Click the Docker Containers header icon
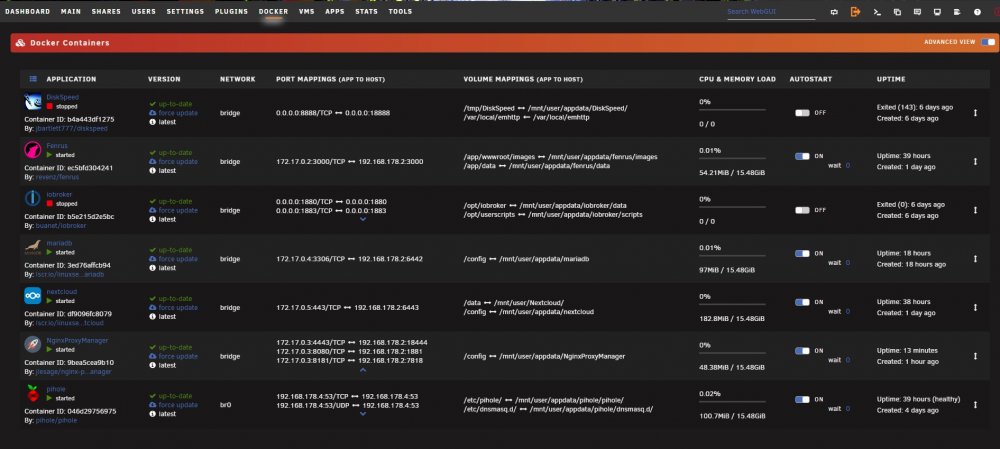The image size is (1000, 449). [x=20, y=43]
